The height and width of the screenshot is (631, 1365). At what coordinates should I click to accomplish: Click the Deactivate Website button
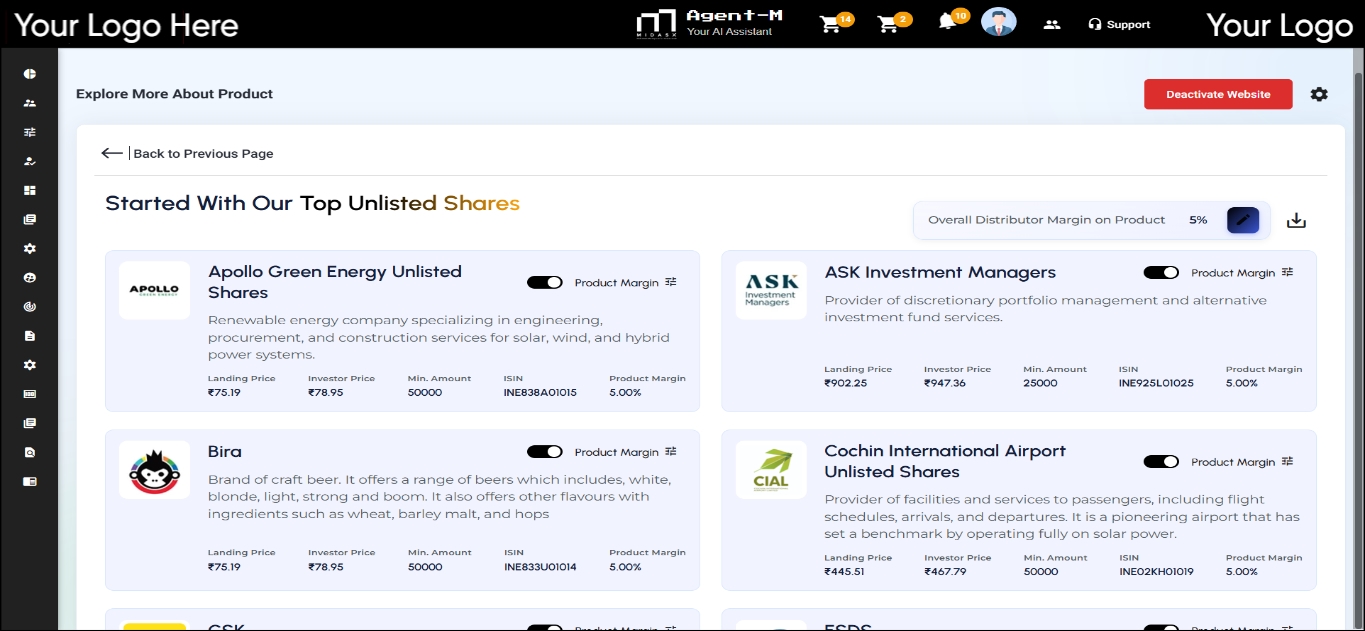click(x=1218, y=94)
